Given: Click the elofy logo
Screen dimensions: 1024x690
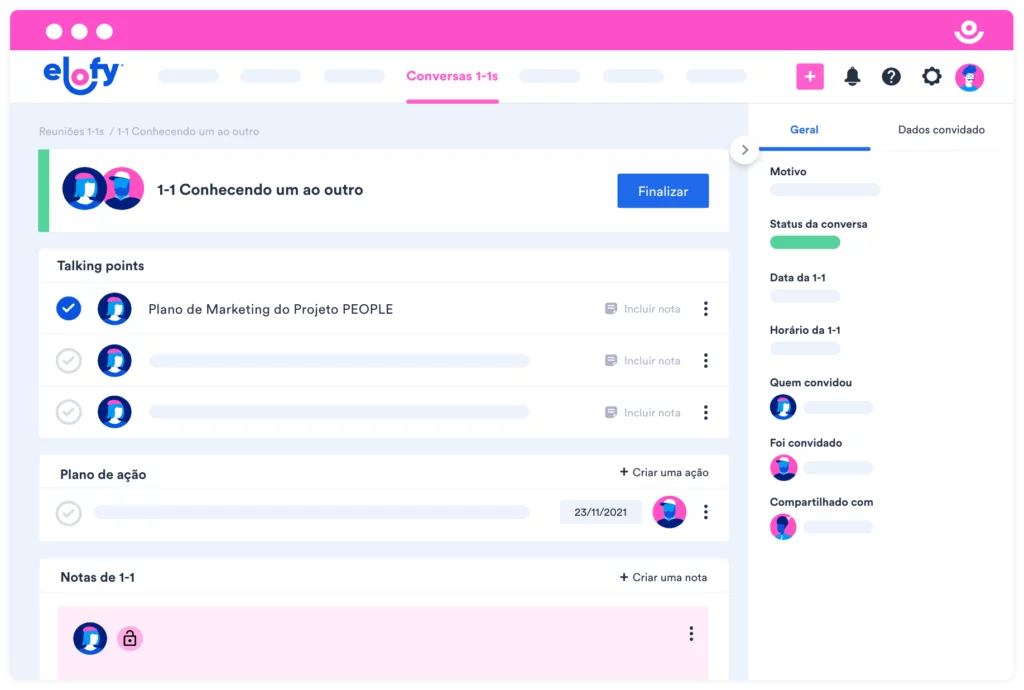Looking at the screenshot, I should click(x=80, y=76).
